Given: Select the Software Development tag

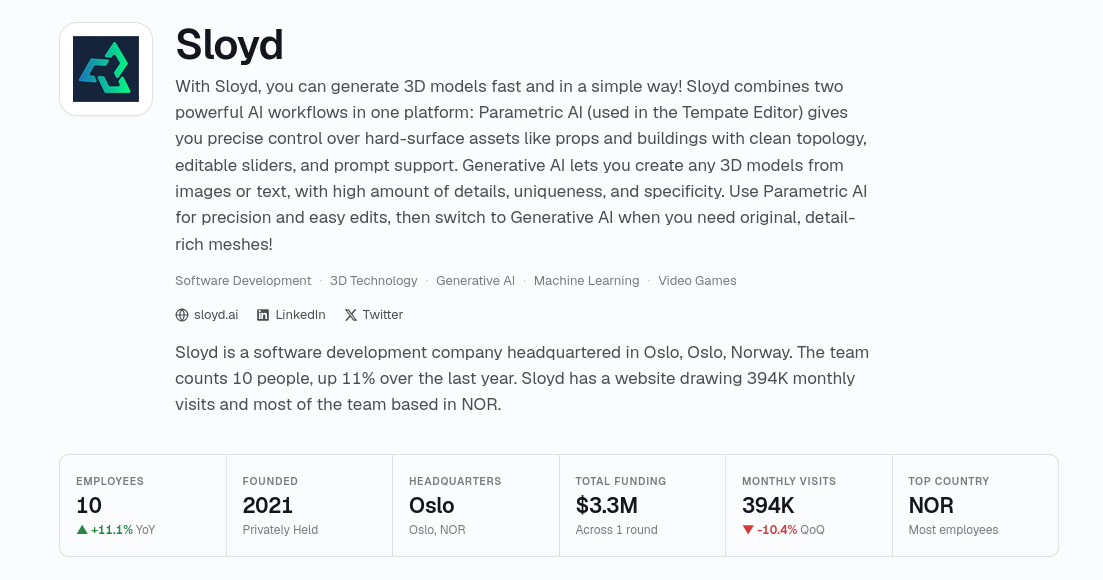Looking at the screenshot, I should [x=243, y=281].
